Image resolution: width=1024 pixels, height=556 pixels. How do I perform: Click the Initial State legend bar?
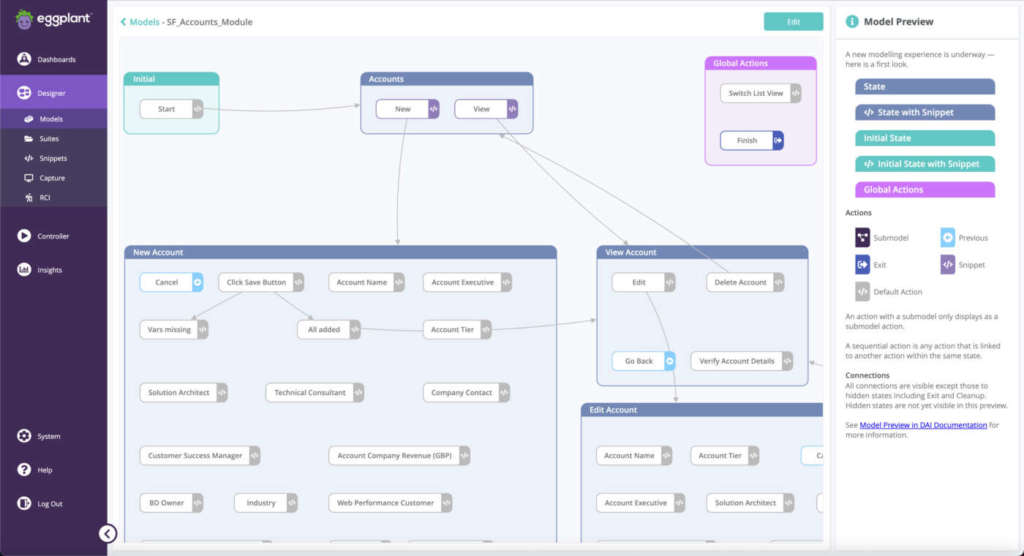(x=925, y=138)
